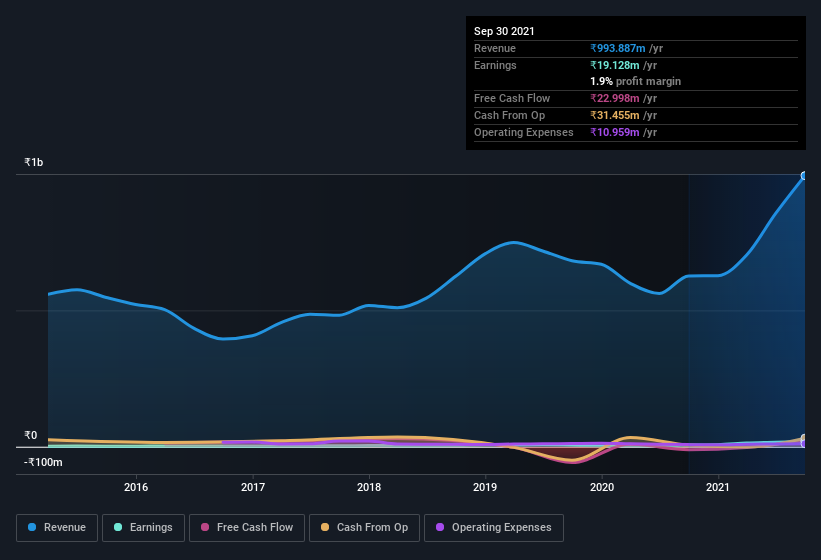Select the 2020 x-axis label
The image size is (821, 560).
point(602,487)
